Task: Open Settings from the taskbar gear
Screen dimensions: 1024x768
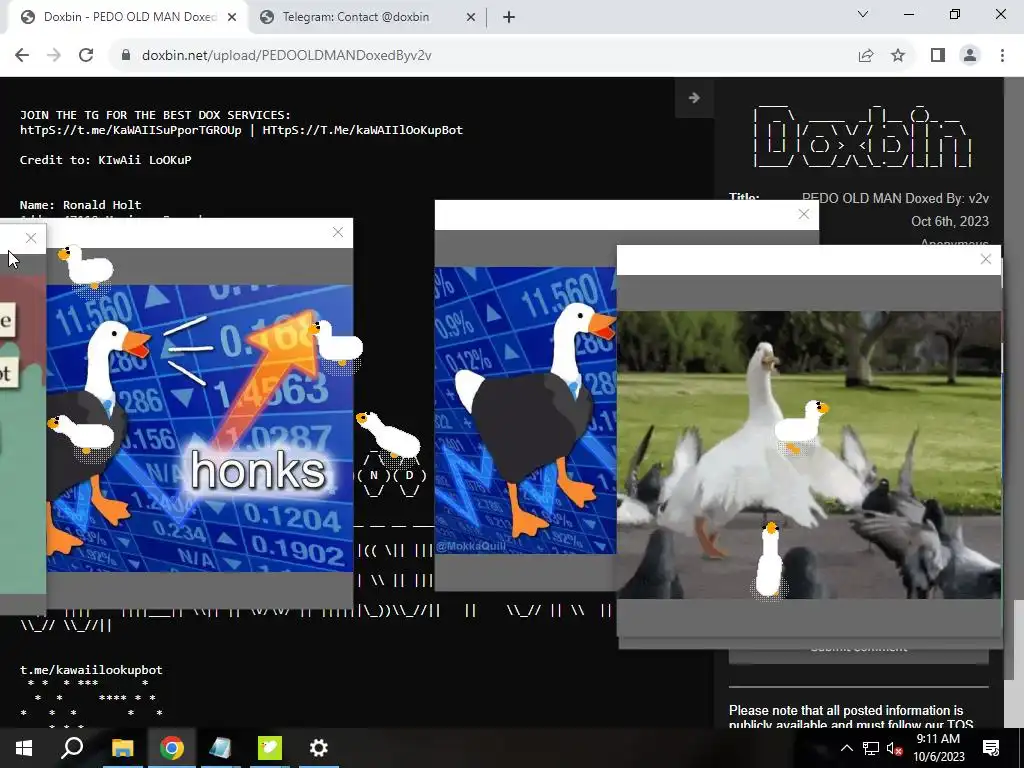Action: tap(319, 748)
